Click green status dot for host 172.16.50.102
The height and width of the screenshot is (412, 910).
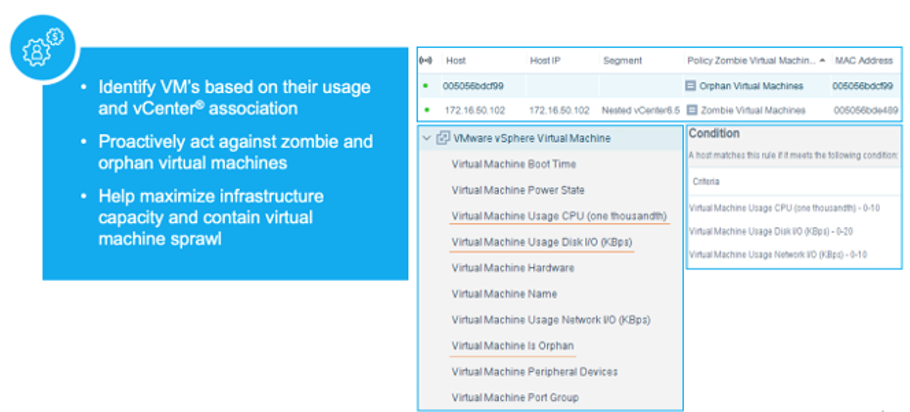427,110
